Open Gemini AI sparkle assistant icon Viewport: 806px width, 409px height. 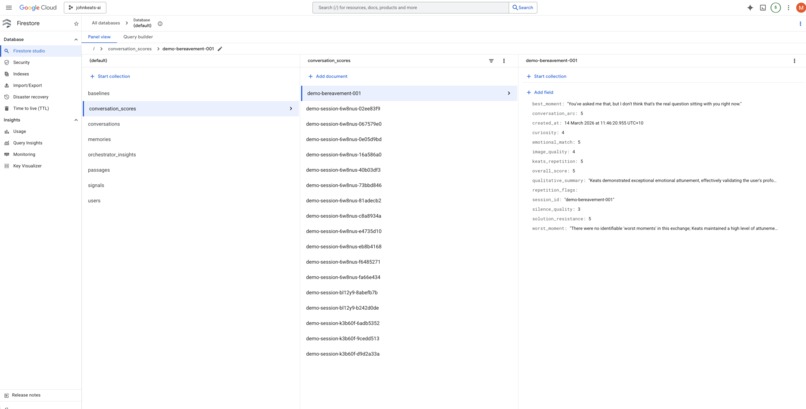(x=750, y=8)
